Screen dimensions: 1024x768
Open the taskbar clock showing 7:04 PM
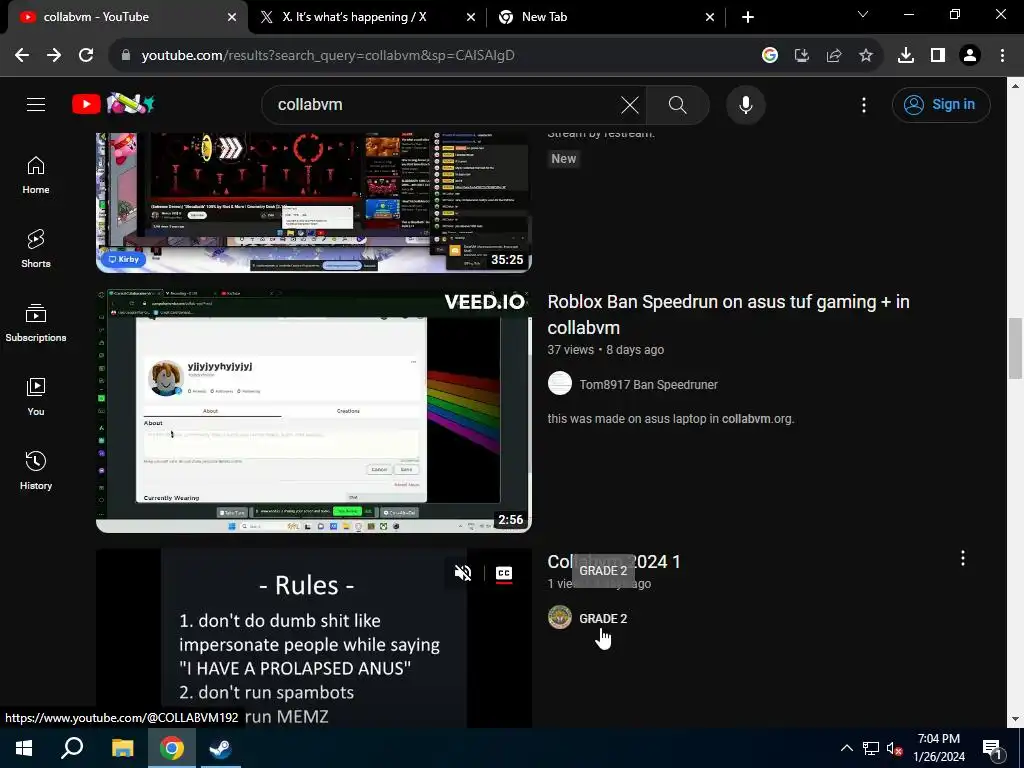[x=938, y=748]
